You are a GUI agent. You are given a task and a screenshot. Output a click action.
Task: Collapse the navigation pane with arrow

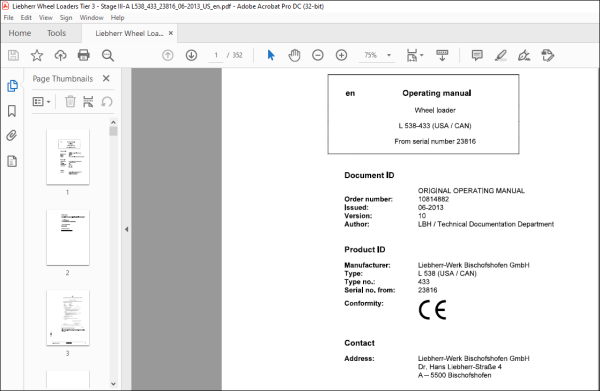point(126,230)
